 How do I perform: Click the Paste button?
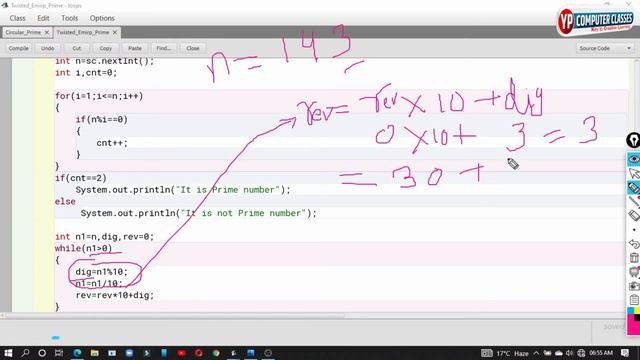[135, 48]
